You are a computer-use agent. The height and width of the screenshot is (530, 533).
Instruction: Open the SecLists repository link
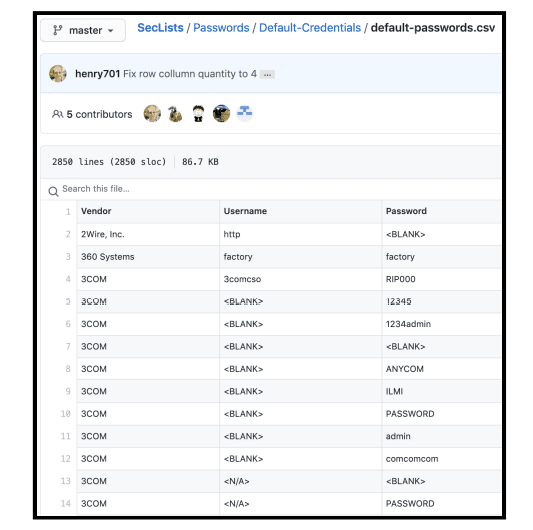click(x=160, y=28)
